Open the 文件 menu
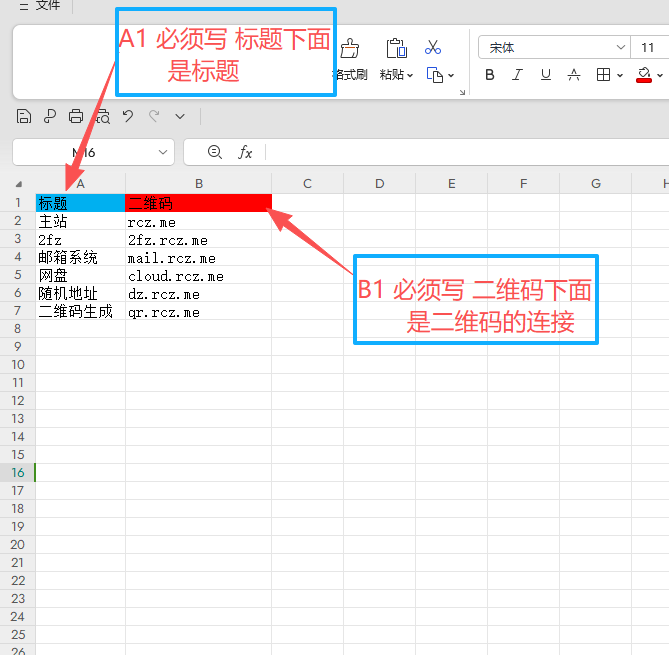The height and width of the screenshot is (655, 669). 47,6
